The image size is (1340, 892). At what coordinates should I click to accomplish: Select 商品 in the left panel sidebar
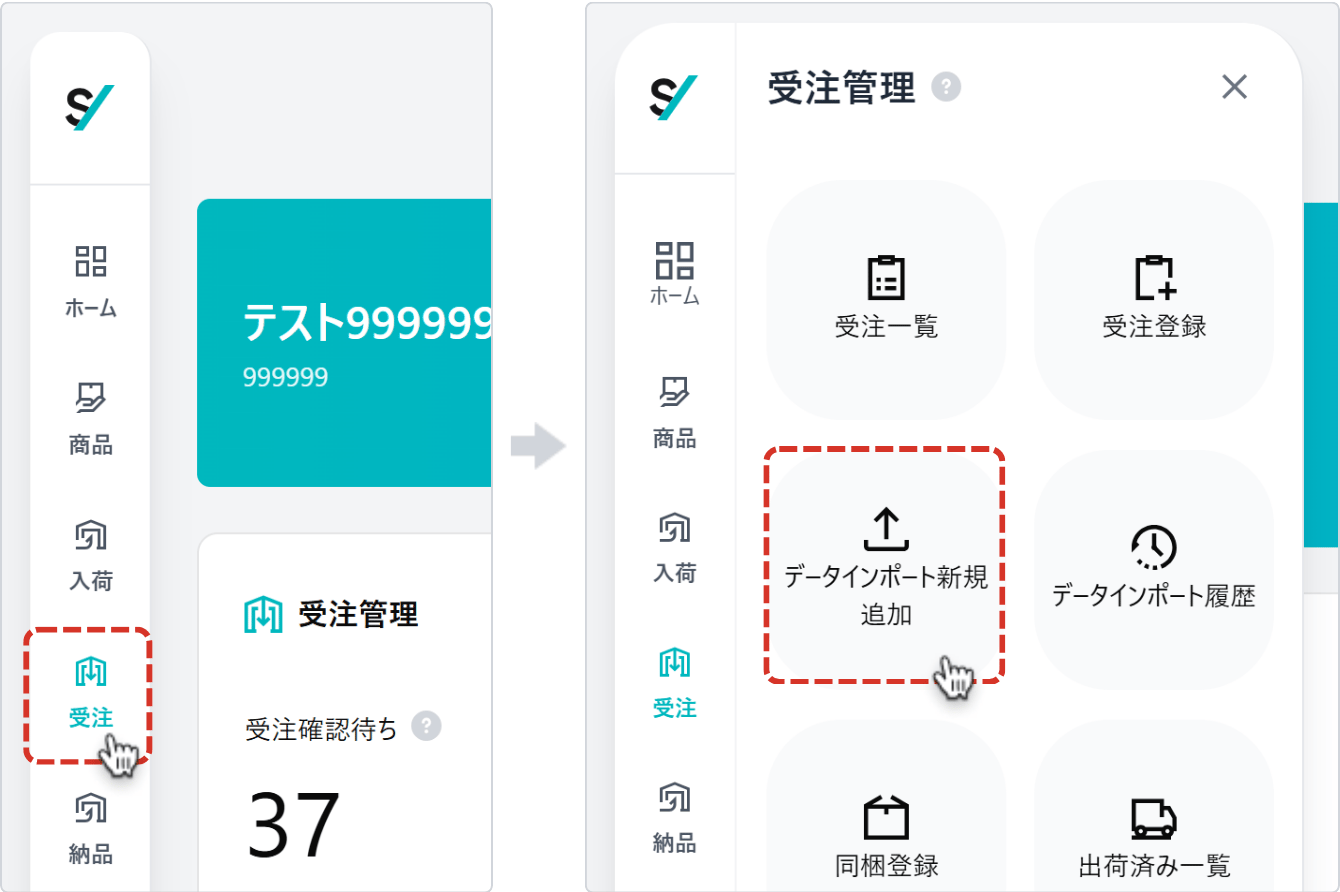pos(91,418)
